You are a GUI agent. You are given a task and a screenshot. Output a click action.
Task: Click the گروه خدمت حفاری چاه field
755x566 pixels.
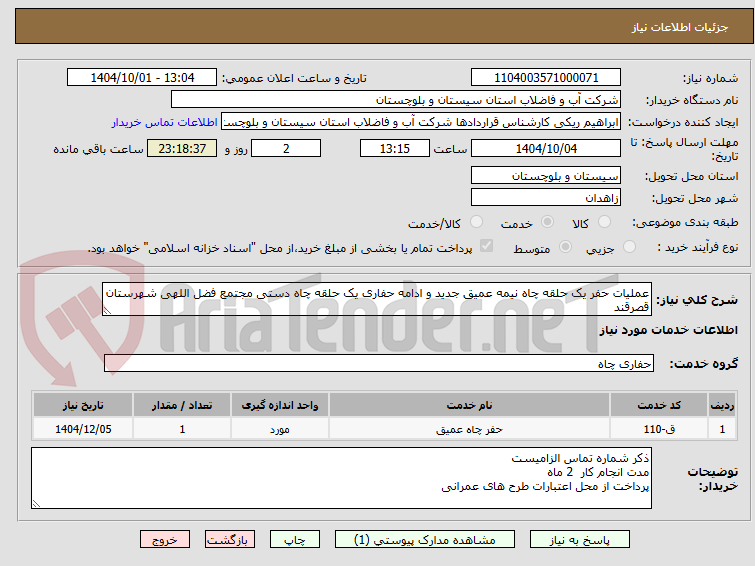tap(378, 363)
